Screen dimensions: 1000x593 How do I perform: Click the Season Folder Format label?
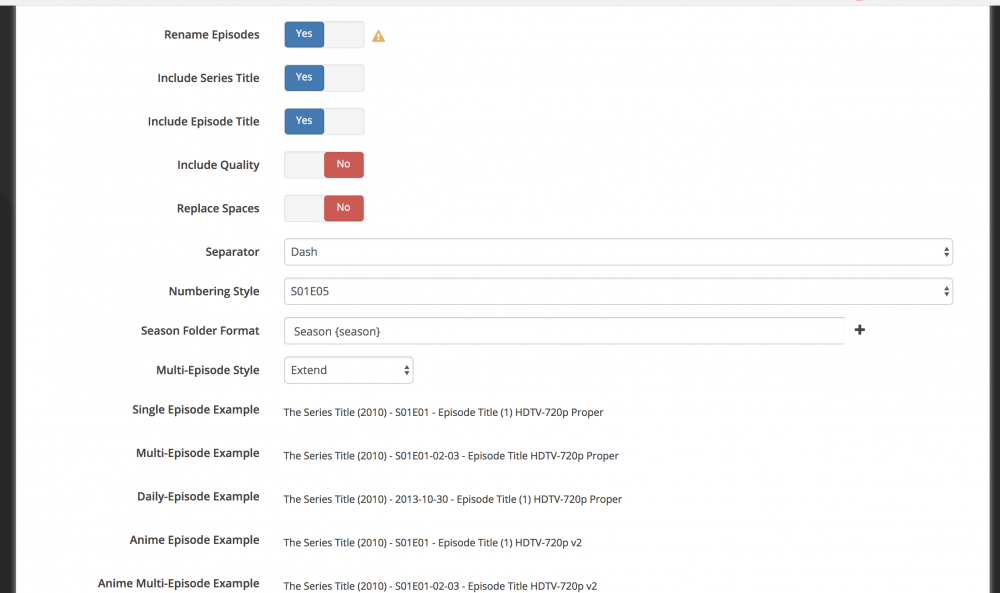200,330
